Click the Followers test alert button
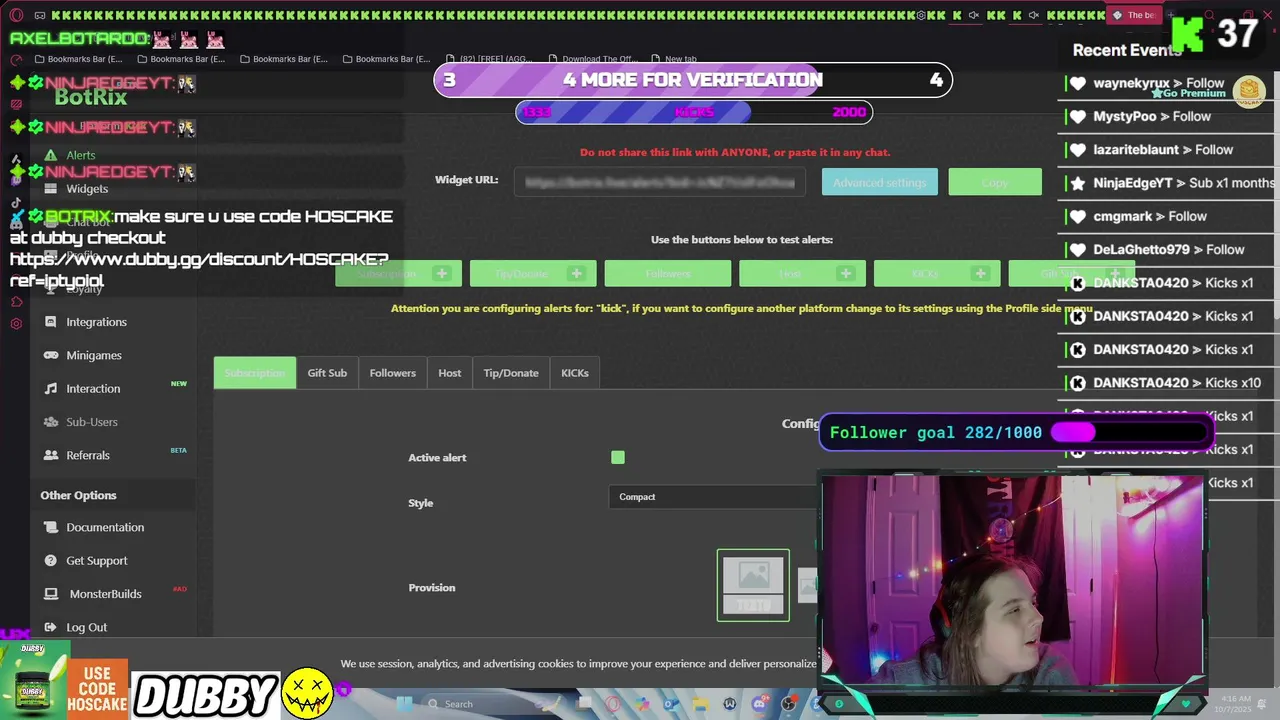 [x=668, y=273]
